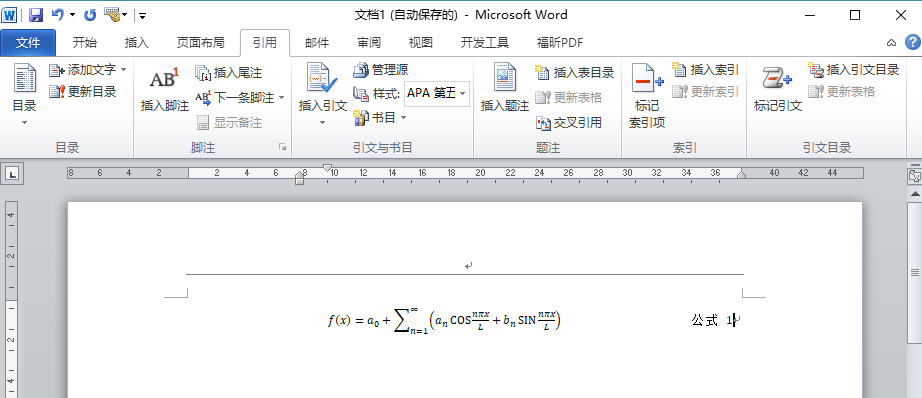Open the 目录 table of contents button

[25, 95]
